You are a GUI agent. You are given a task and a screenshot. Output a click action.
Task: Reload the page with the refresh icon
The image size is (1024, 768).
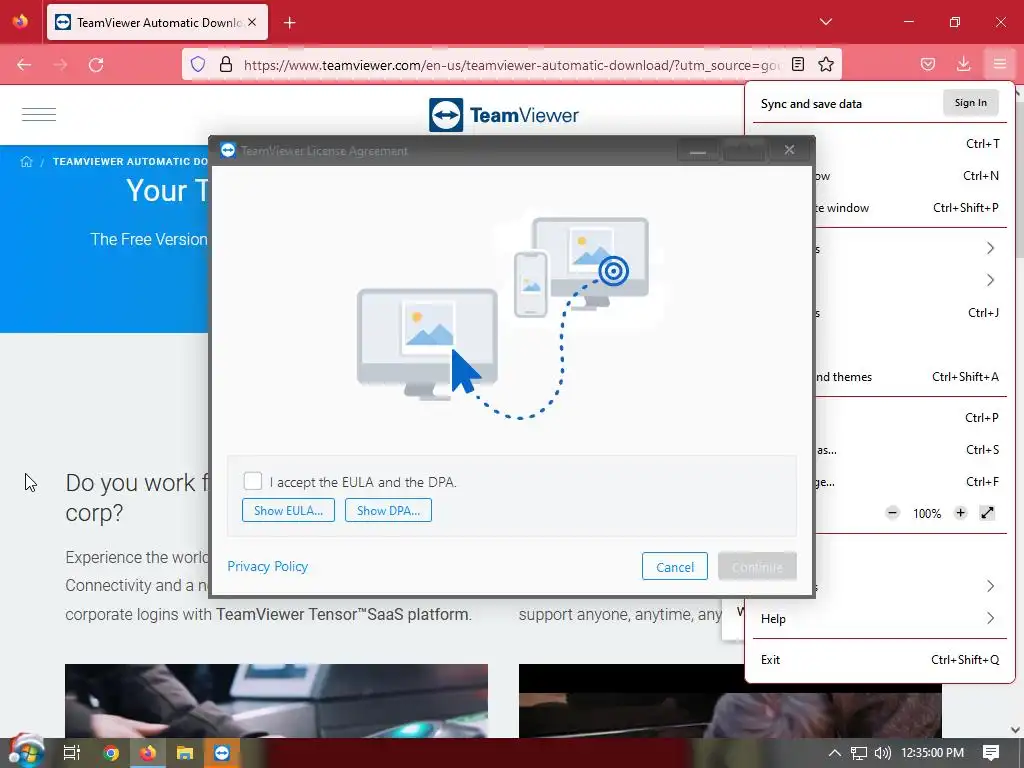pos(96,65)
